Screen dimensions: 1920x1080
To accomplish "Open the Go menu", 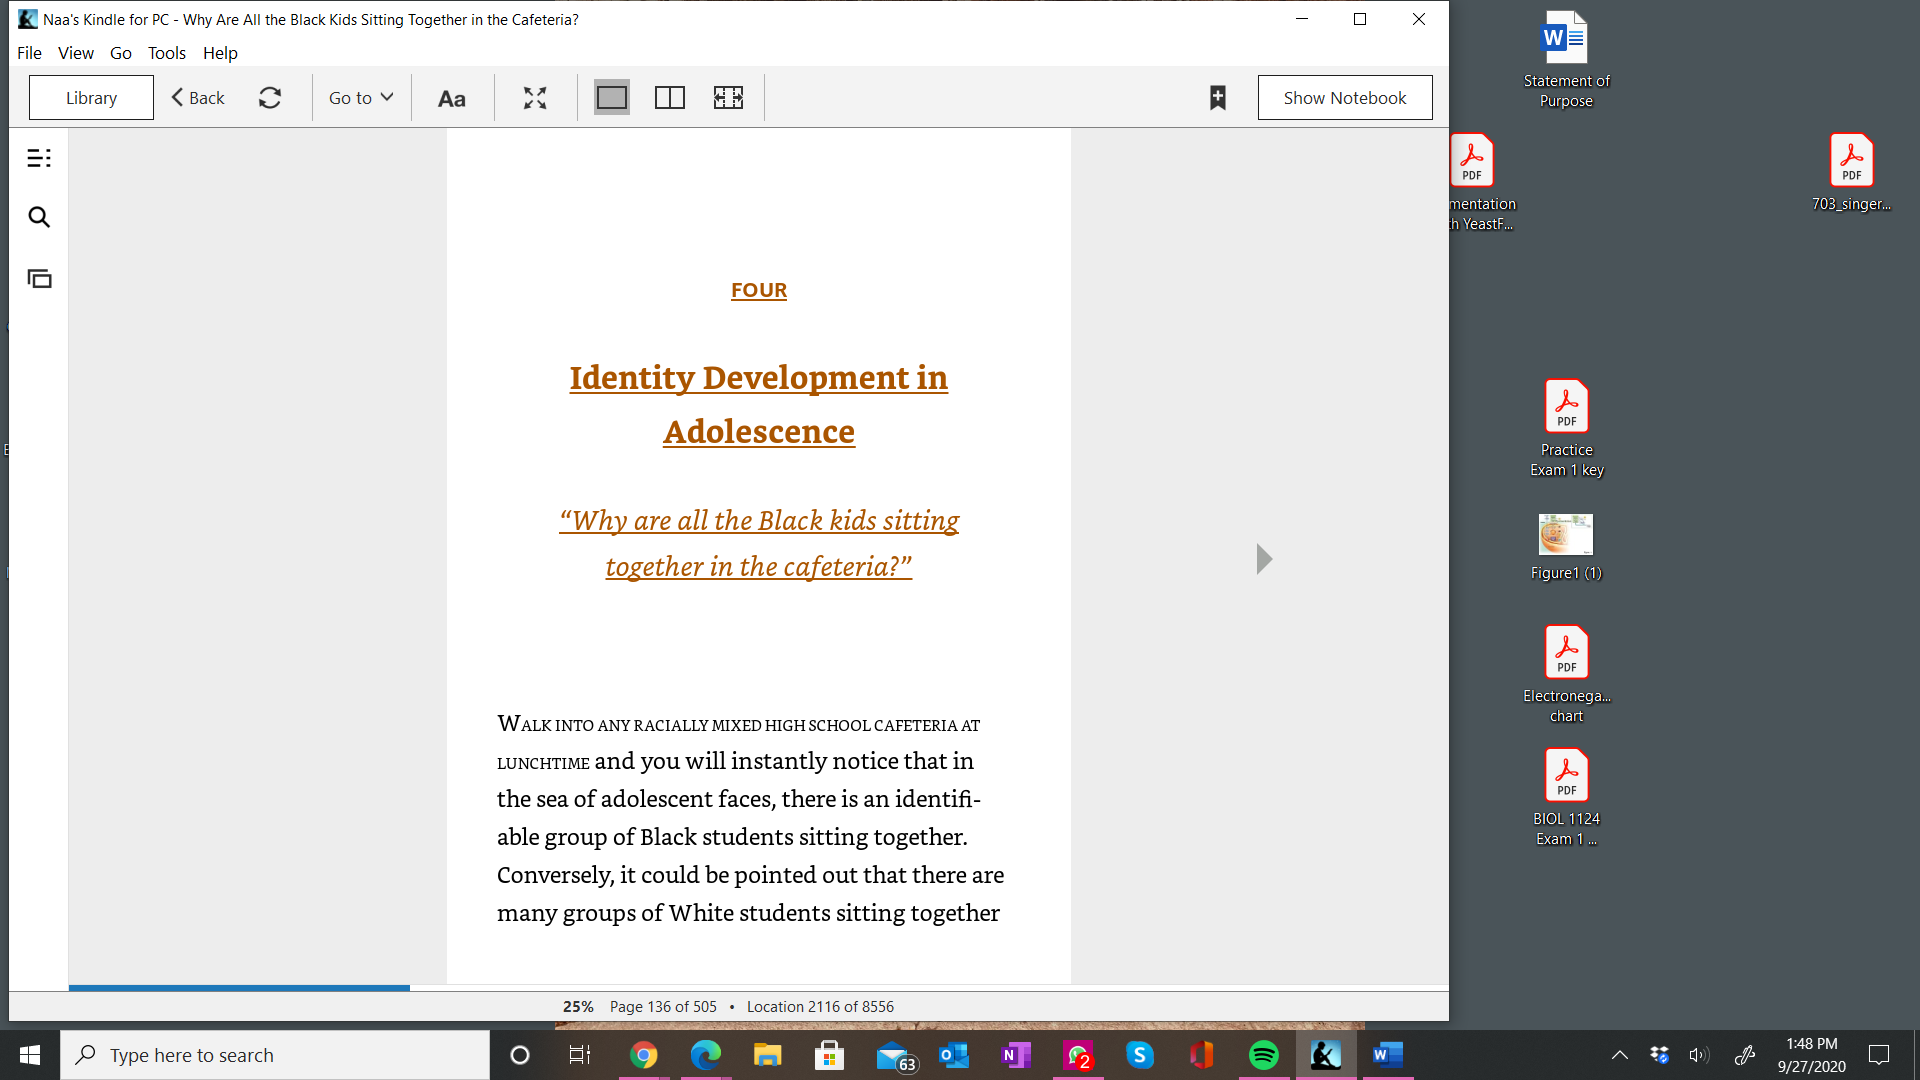I will [121, 53].
